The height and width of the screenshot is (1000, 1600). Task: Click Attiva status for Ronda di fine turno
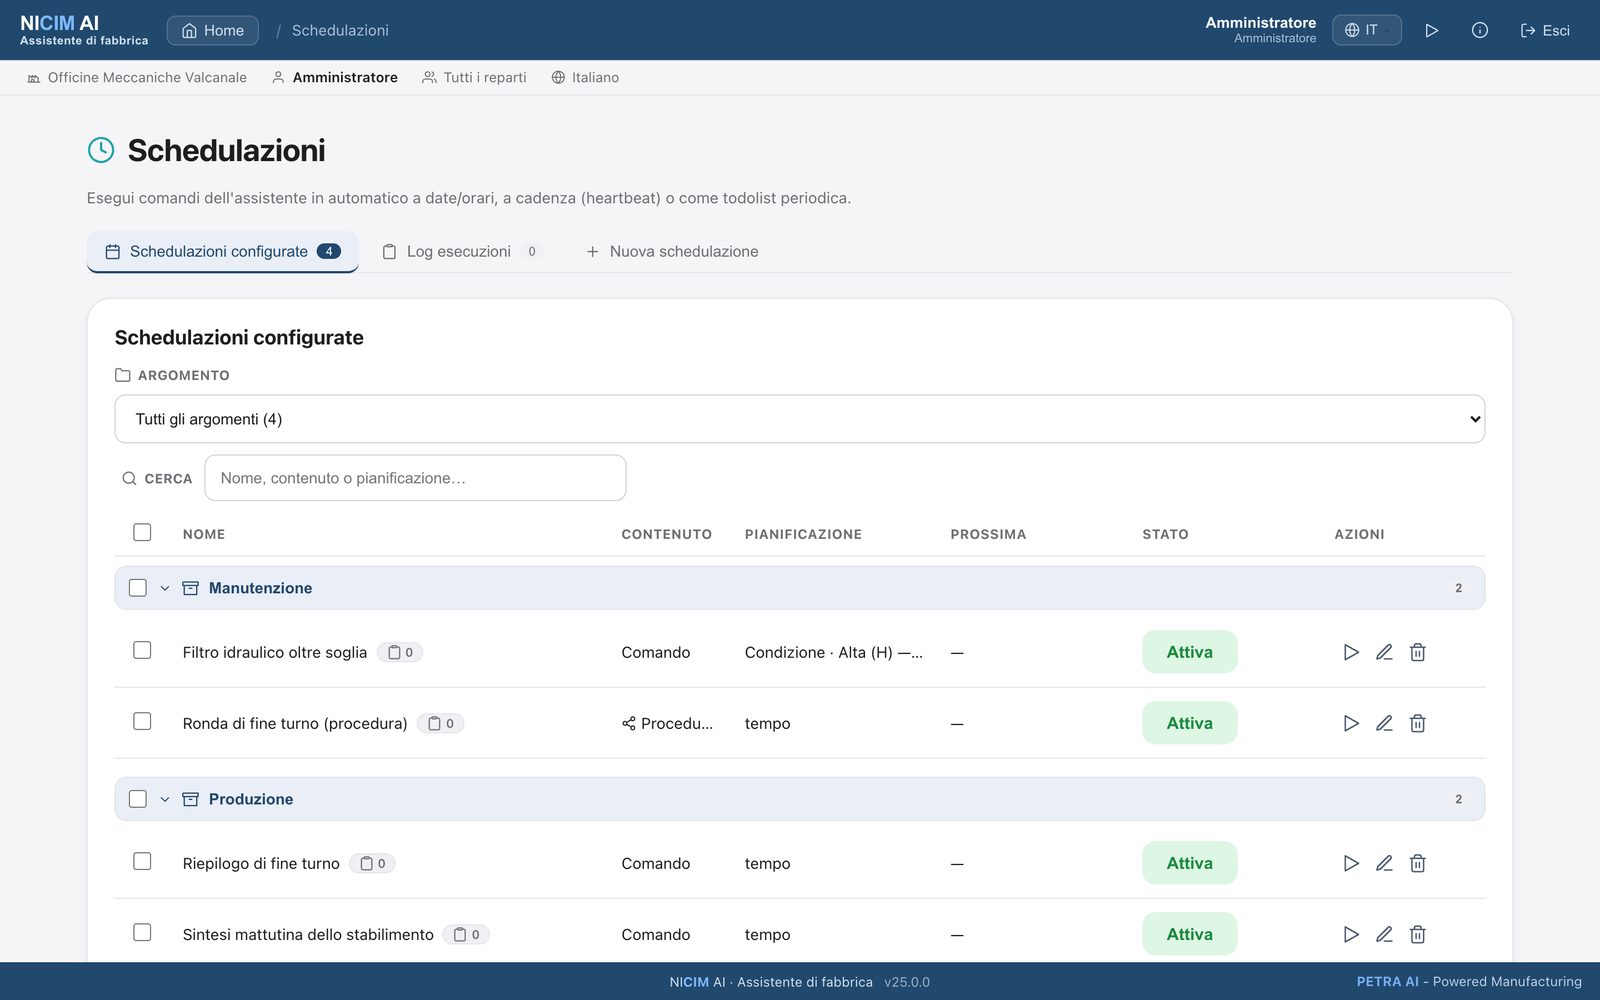tap(1190, 723)
